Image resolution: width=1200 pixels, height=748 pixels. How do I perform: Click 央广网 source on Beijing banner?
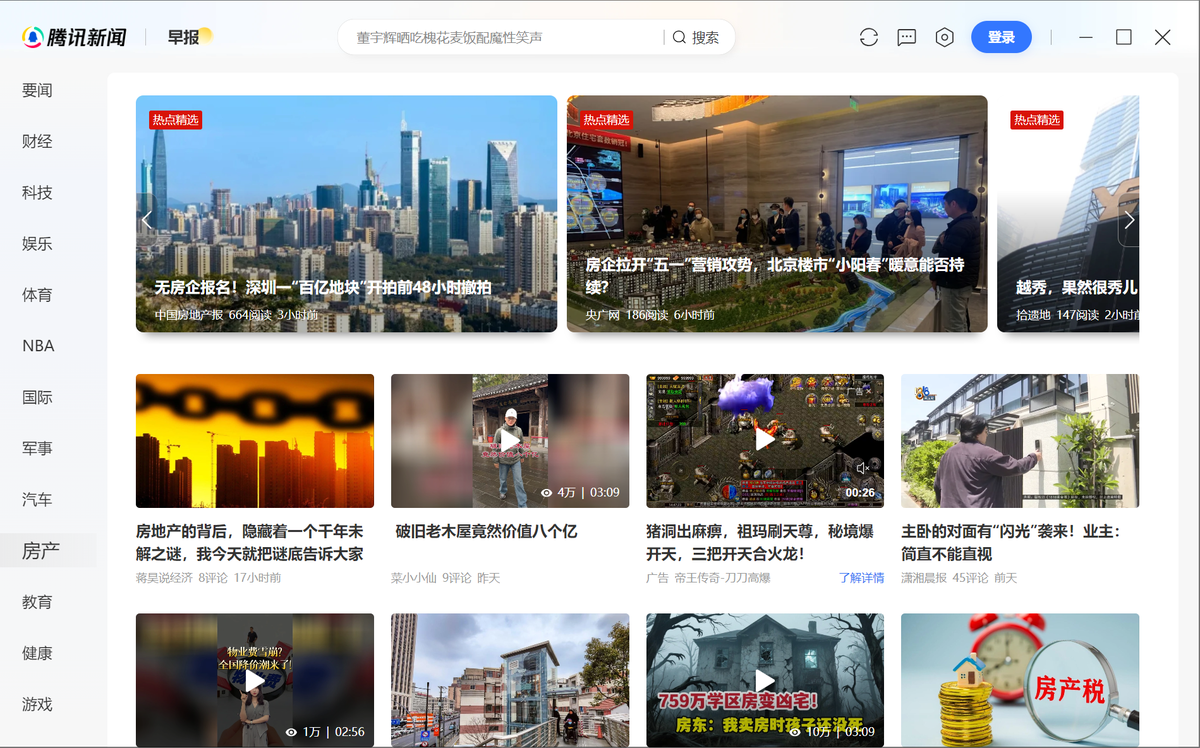[x=603, y=314]
